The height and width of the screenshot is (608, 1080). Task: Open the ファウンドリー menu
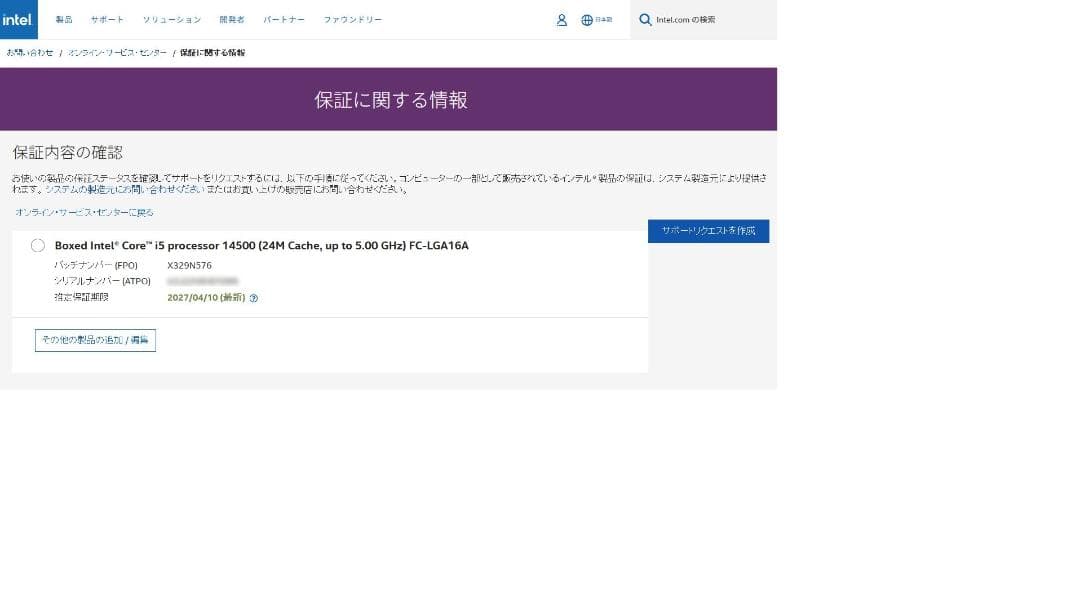pyautogui.click(x=352, y=20)
